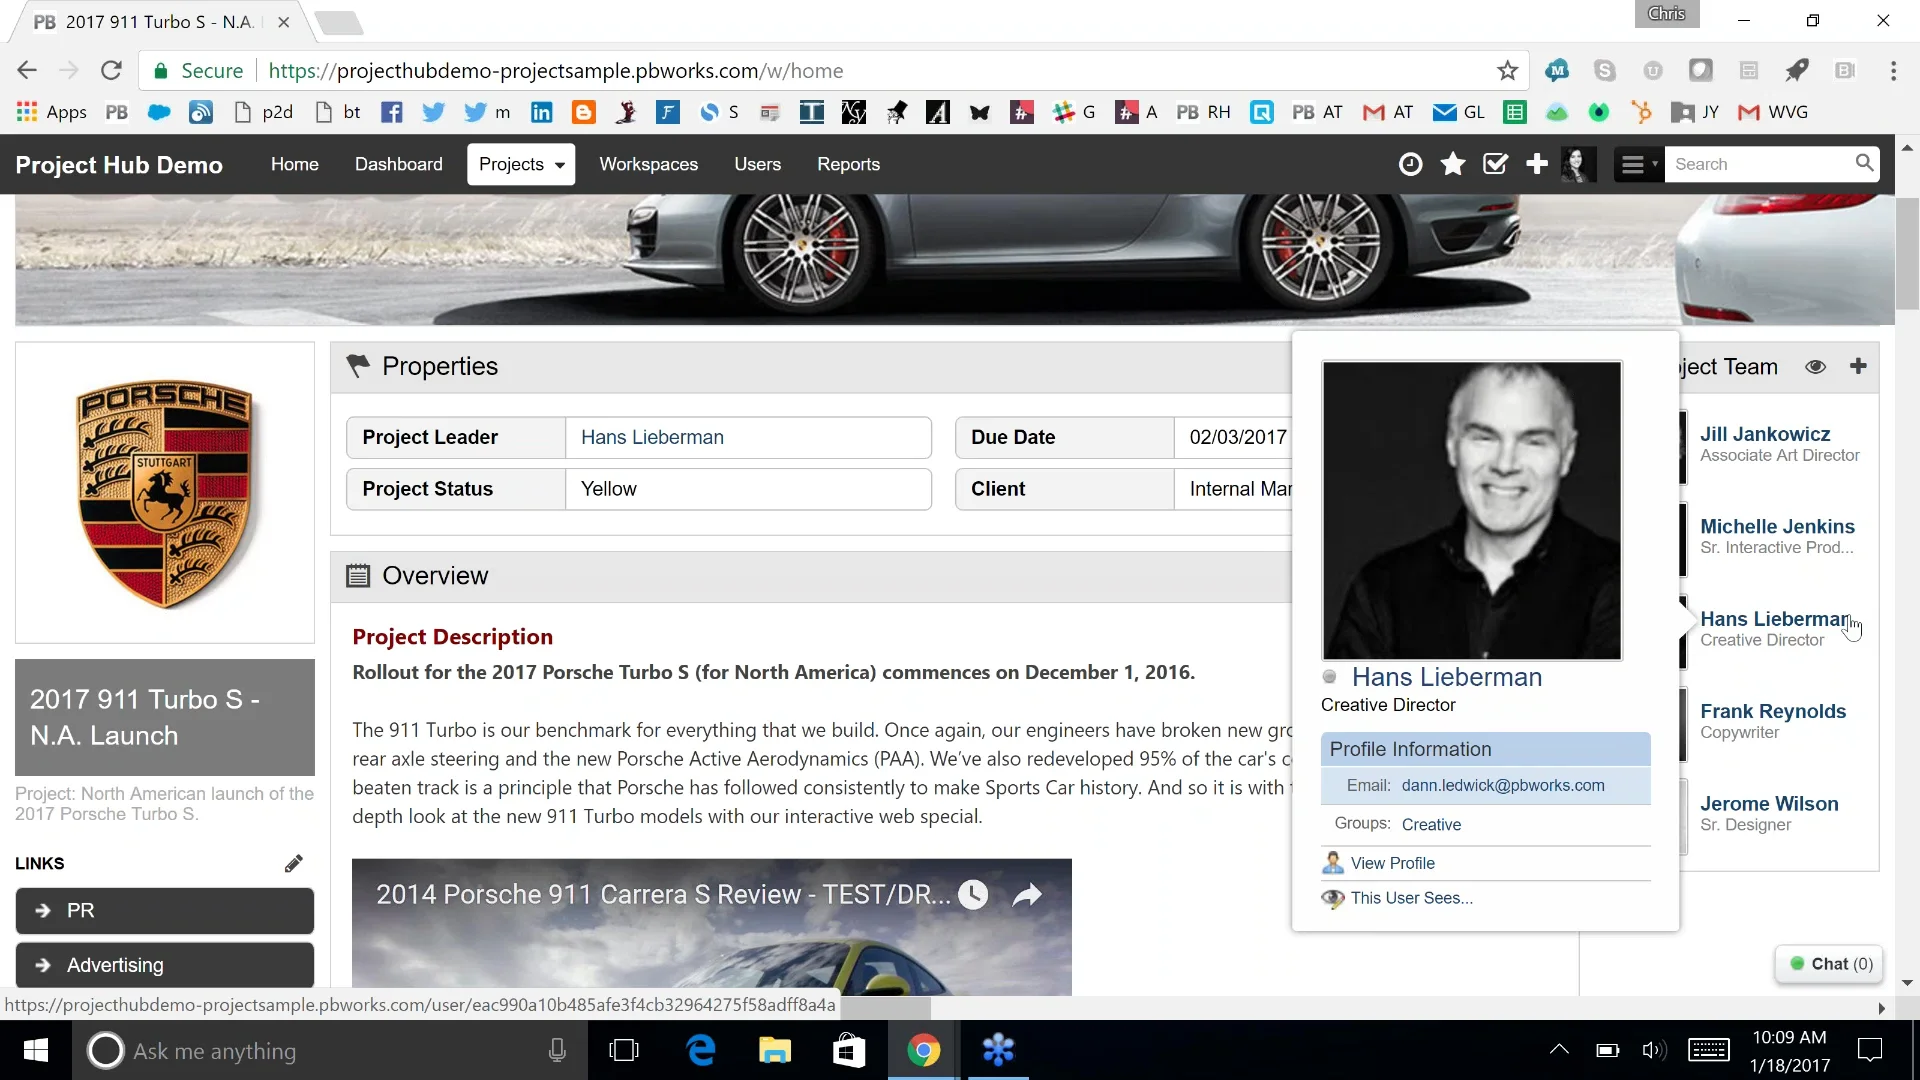The image size is (1920, 1080).
Task: Open Jerome Wilson team member
Action: 1769,804
